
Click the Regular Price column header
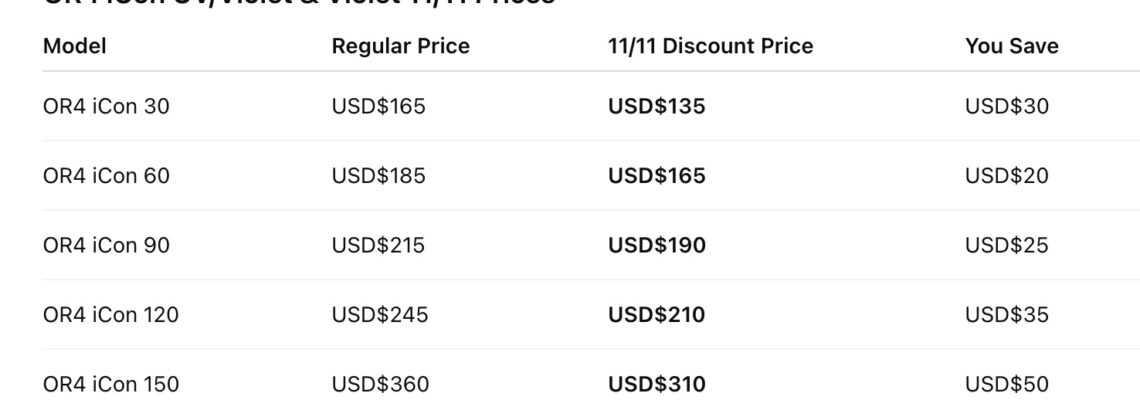coord(400,46)
